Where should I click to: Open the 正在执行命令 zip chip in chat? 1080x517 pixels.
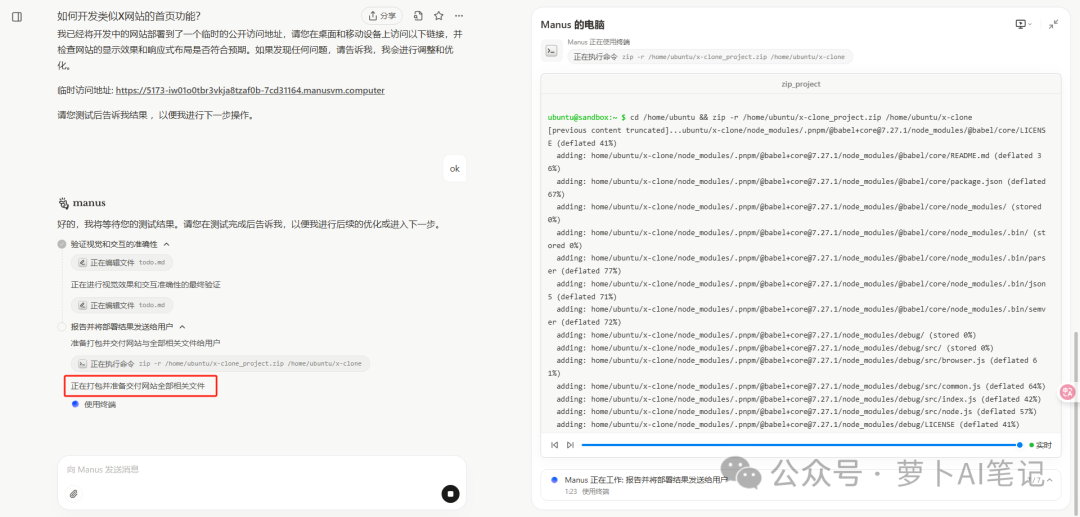tap(220, 363)
